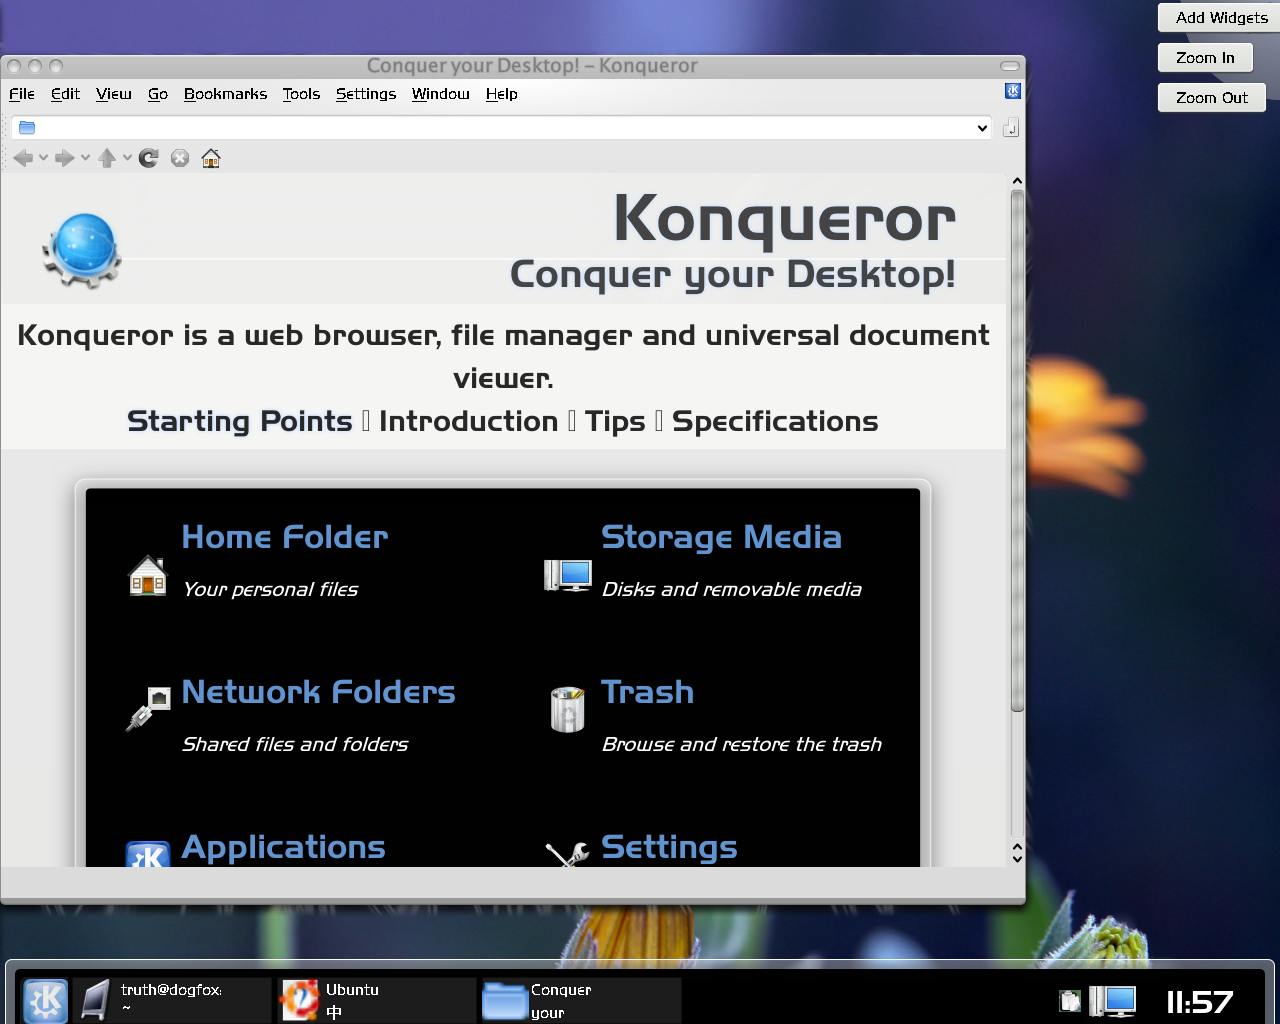Click the Network Folders plug icon

(148, 709)
